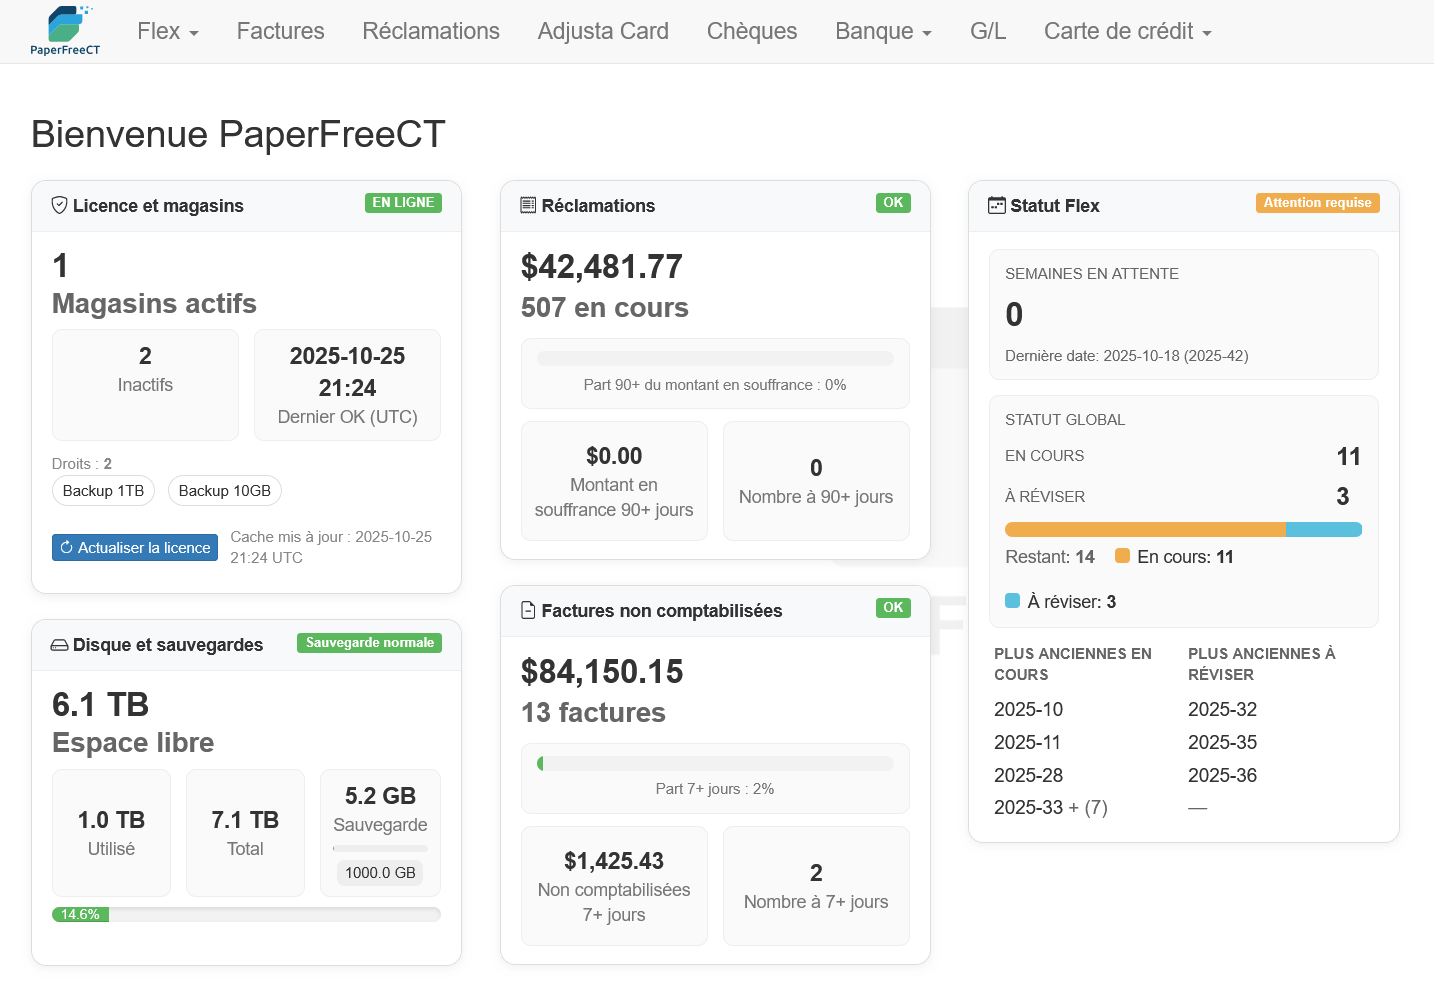Expand the Banque dropdown menu
The height and width of the screenshot is (991, 1434).
(882, 31)
